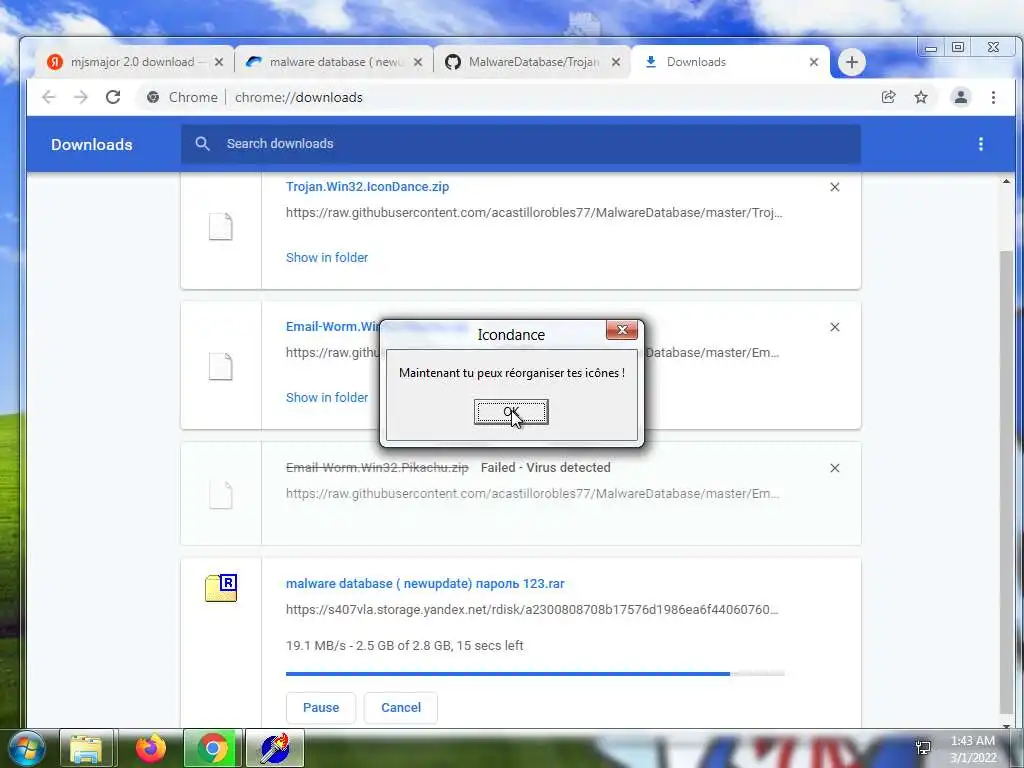Show Email-Worm download in folder

coord(327,397)
